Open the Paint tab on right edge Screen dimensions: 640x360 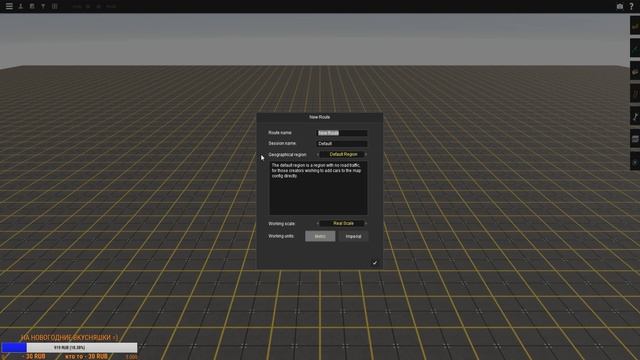[x=635, y=49]
